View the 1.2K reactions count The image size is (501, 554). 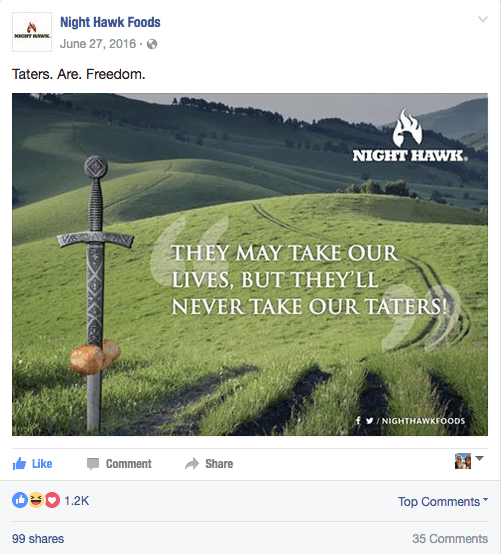coord(77,501)
